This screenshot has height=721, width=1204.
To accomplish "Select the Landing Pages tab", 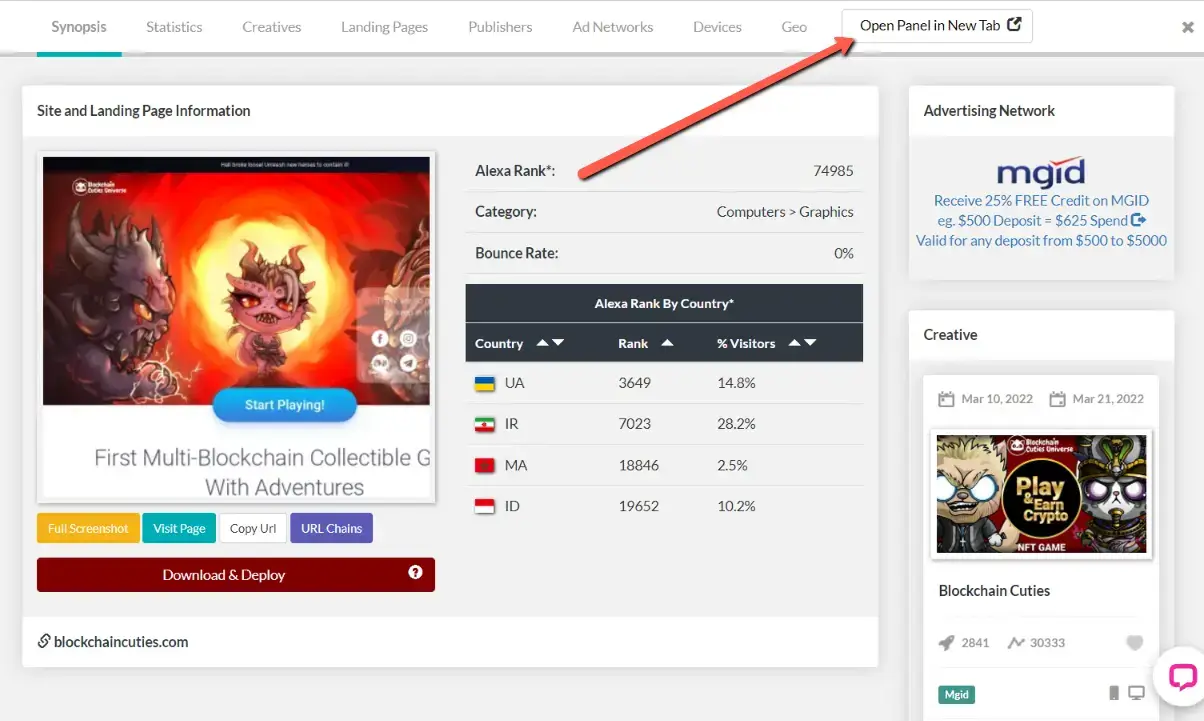I will pos(384,27).
